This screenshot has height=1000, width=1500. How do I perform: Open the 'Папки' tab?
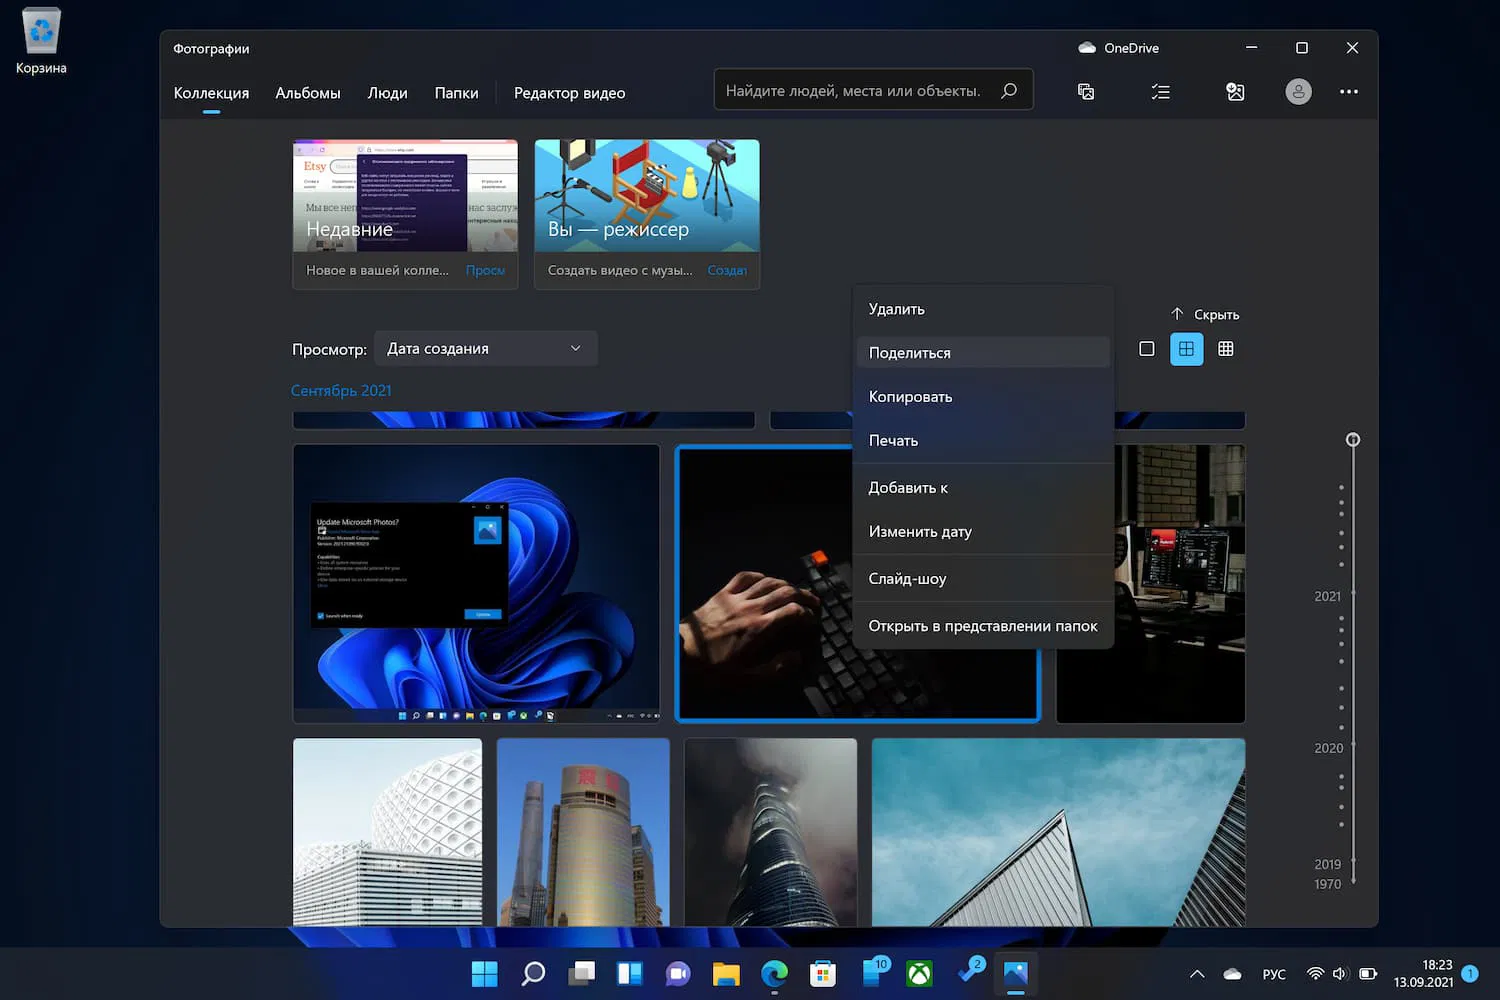(x=456, y=93)
